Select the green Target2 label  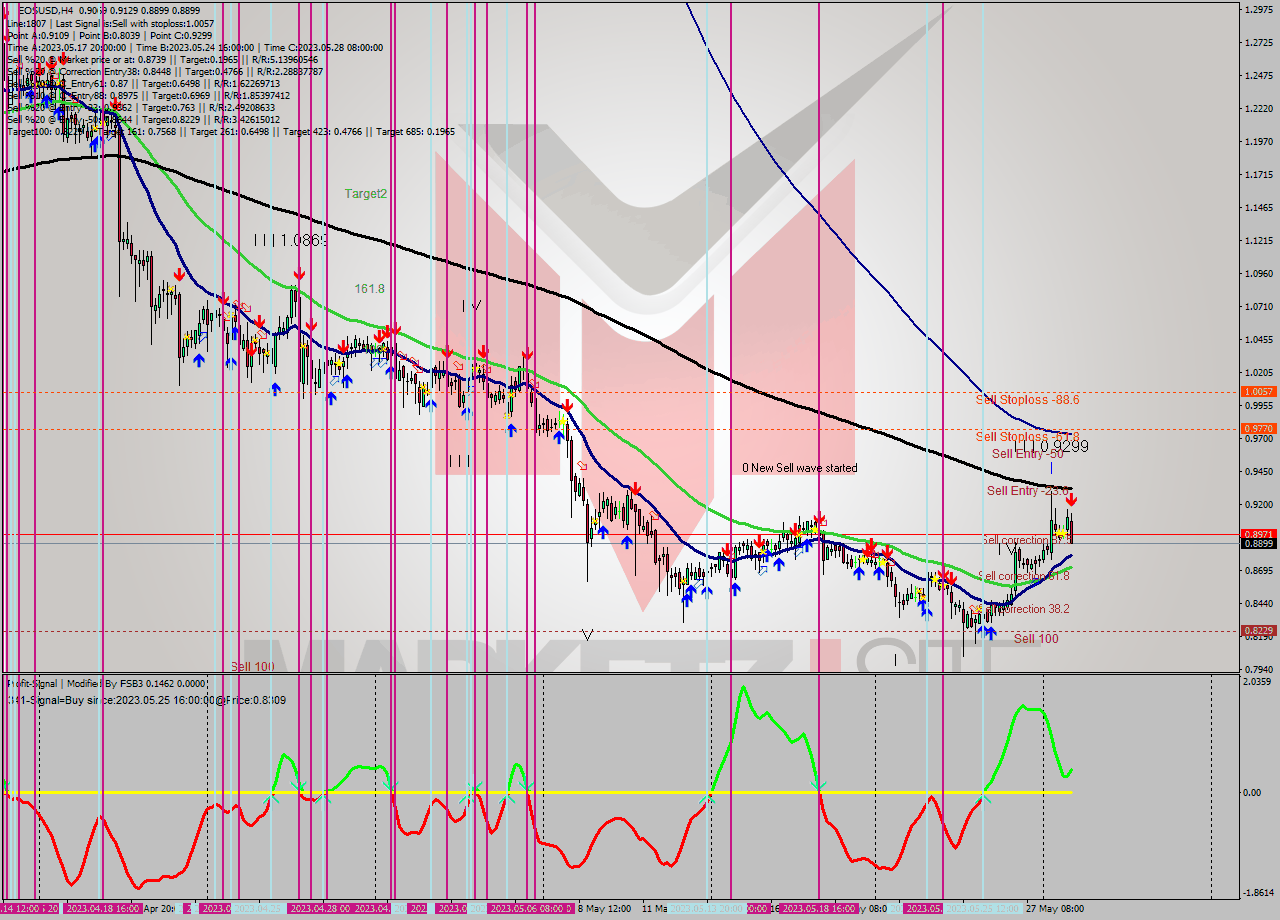point(366,194)
